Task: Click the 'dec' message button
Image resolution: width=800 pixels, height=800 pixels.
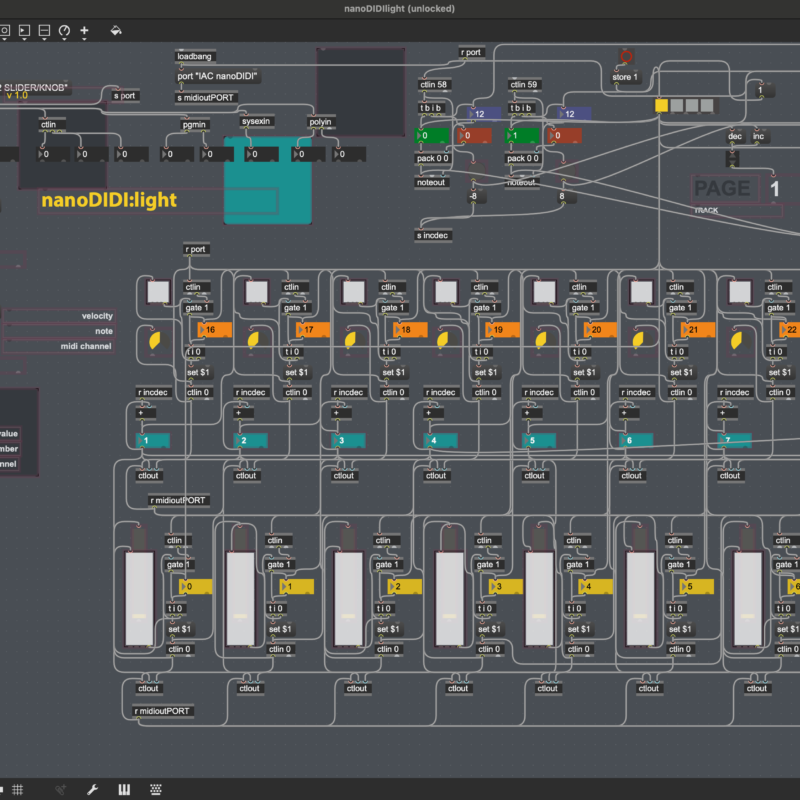Action: point(734,136)
